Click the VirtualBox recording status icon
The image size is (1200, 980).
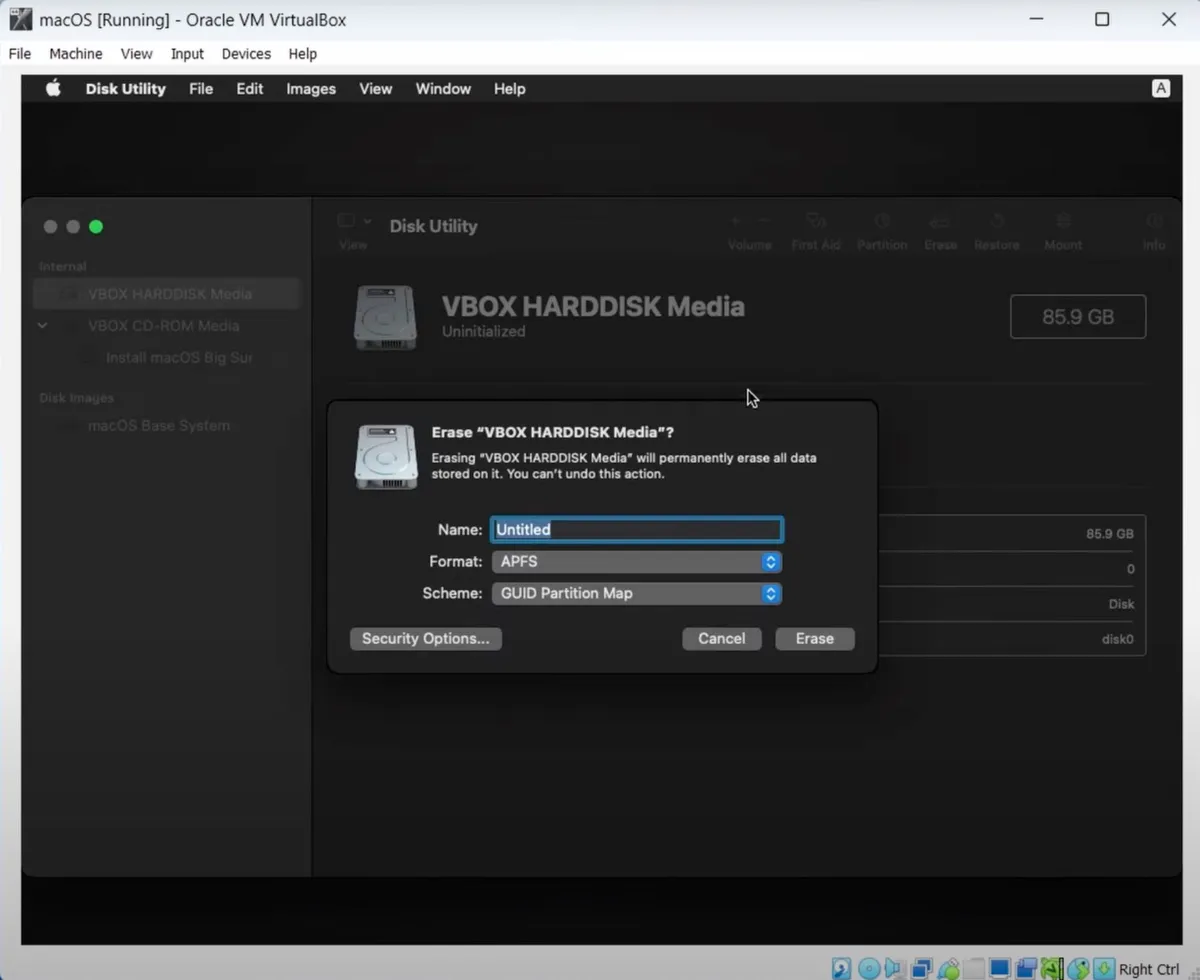(x=1026, y=968)
